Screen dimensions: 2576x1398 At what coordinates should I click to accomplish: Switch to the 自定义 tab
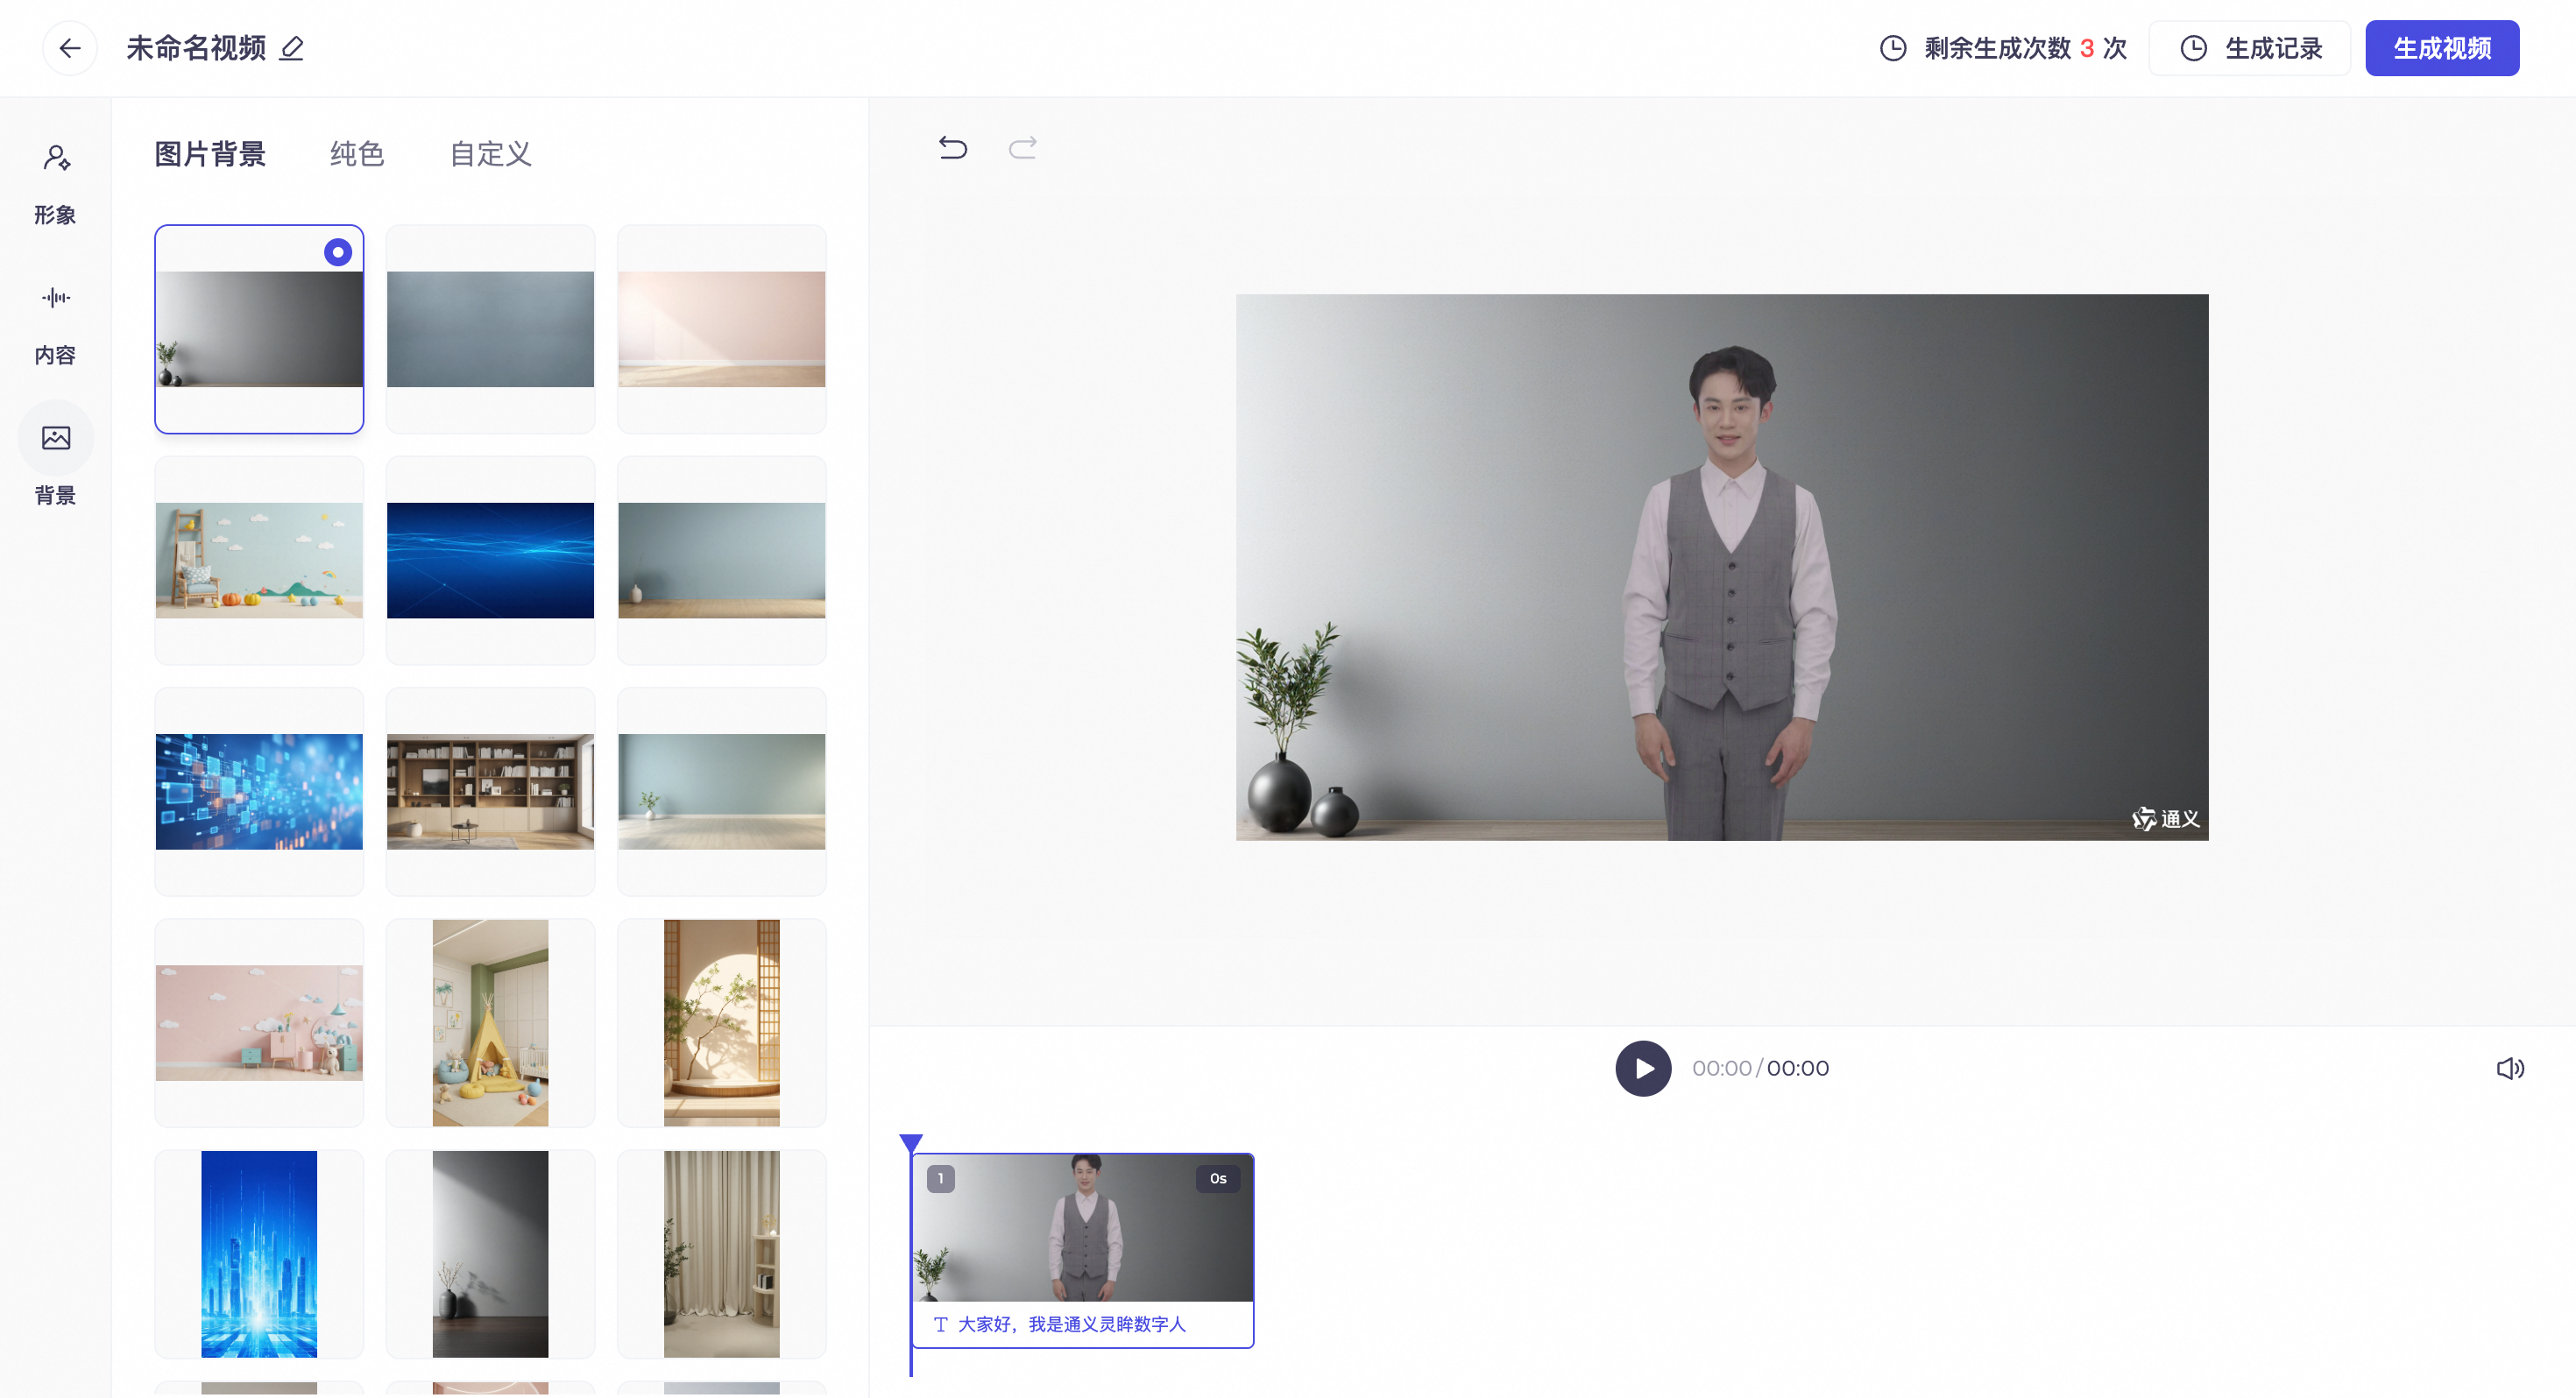(x=491, y=154)
